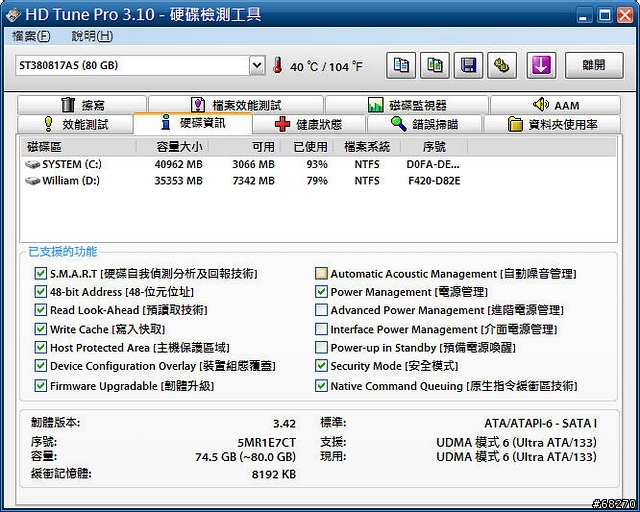Open the 檔案(F) menu
Image resolution: width=640 pixels, height=512 pixels.
tap(31, 36)
